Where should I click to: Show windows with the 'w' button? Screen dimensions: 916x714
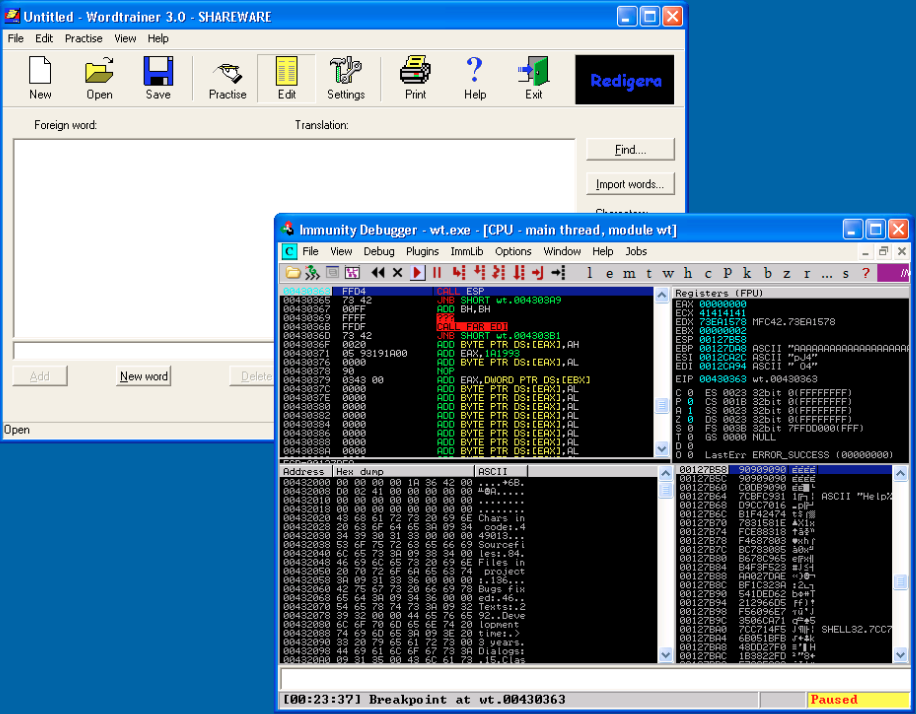(668, 273)
